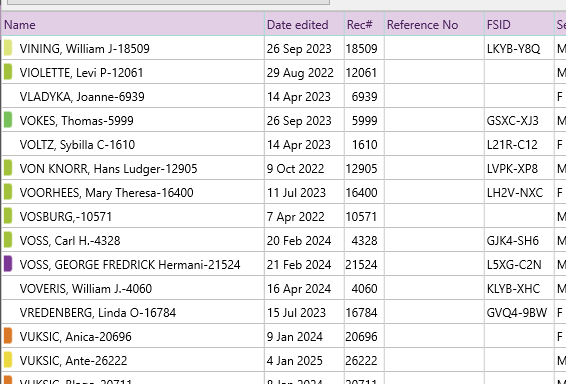The height and width of the screenshot is (384, 566).
Task: Select VUKSIC, Ante-26222
Action: click(73, 361)
